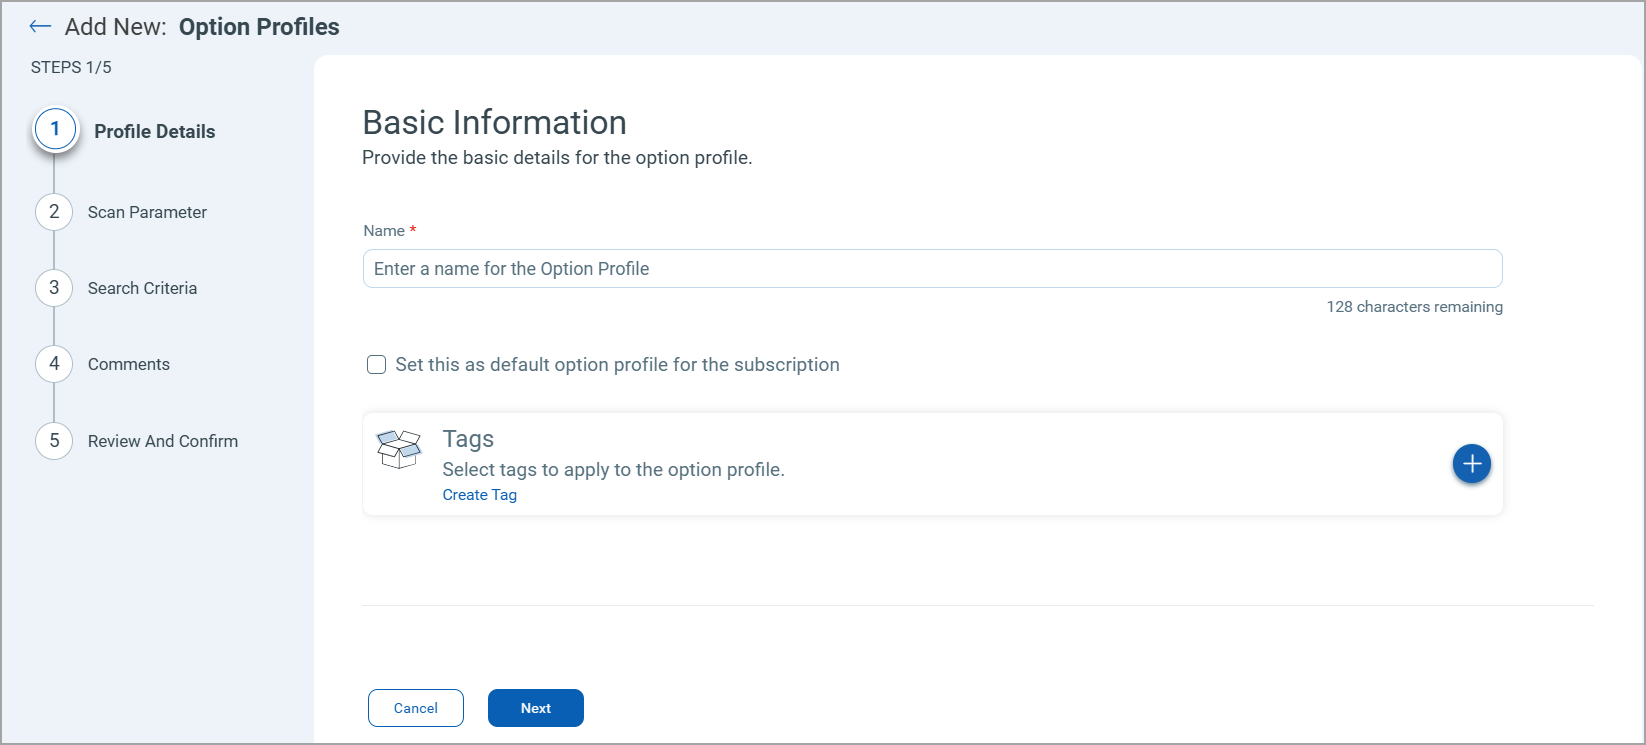
Task: Click 'Select tags to apply to the option profile' text
Action: pyautogui.click(x=613, y=470)
